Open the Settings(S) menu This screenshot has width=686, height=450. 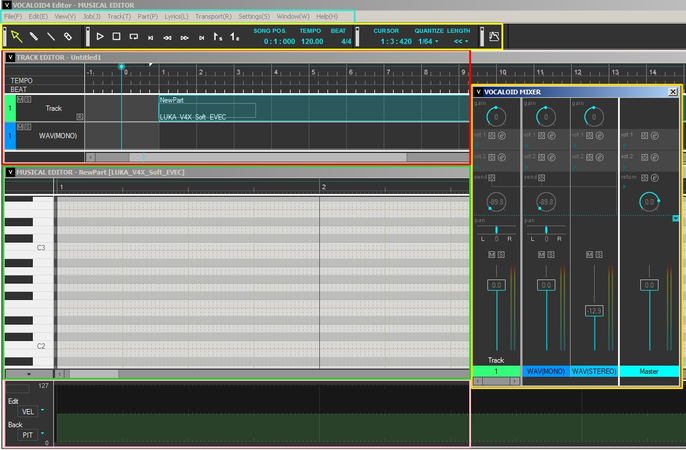254,16
